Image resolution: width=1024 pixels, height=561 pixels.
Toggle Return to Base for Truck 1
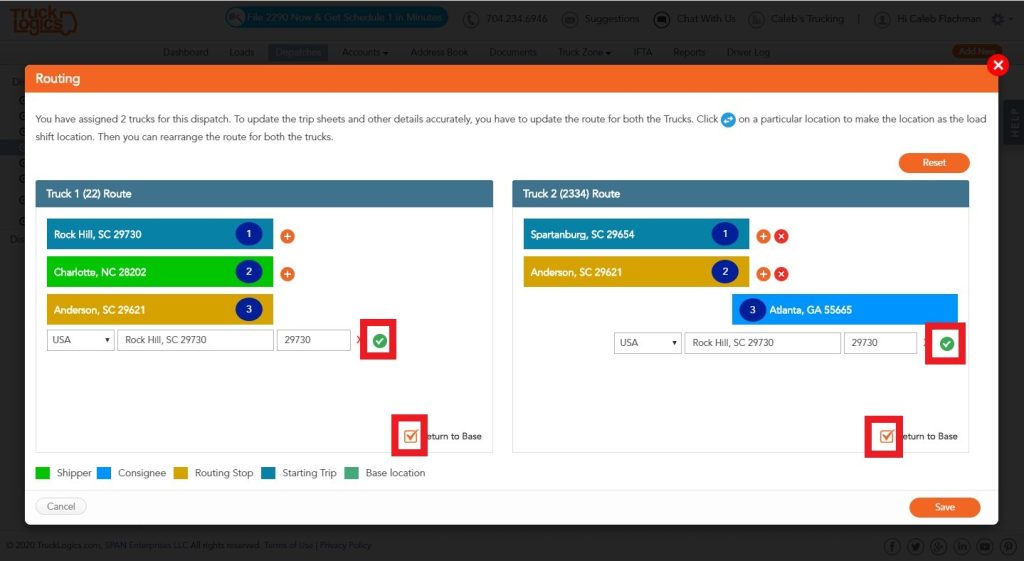[410, 436]
